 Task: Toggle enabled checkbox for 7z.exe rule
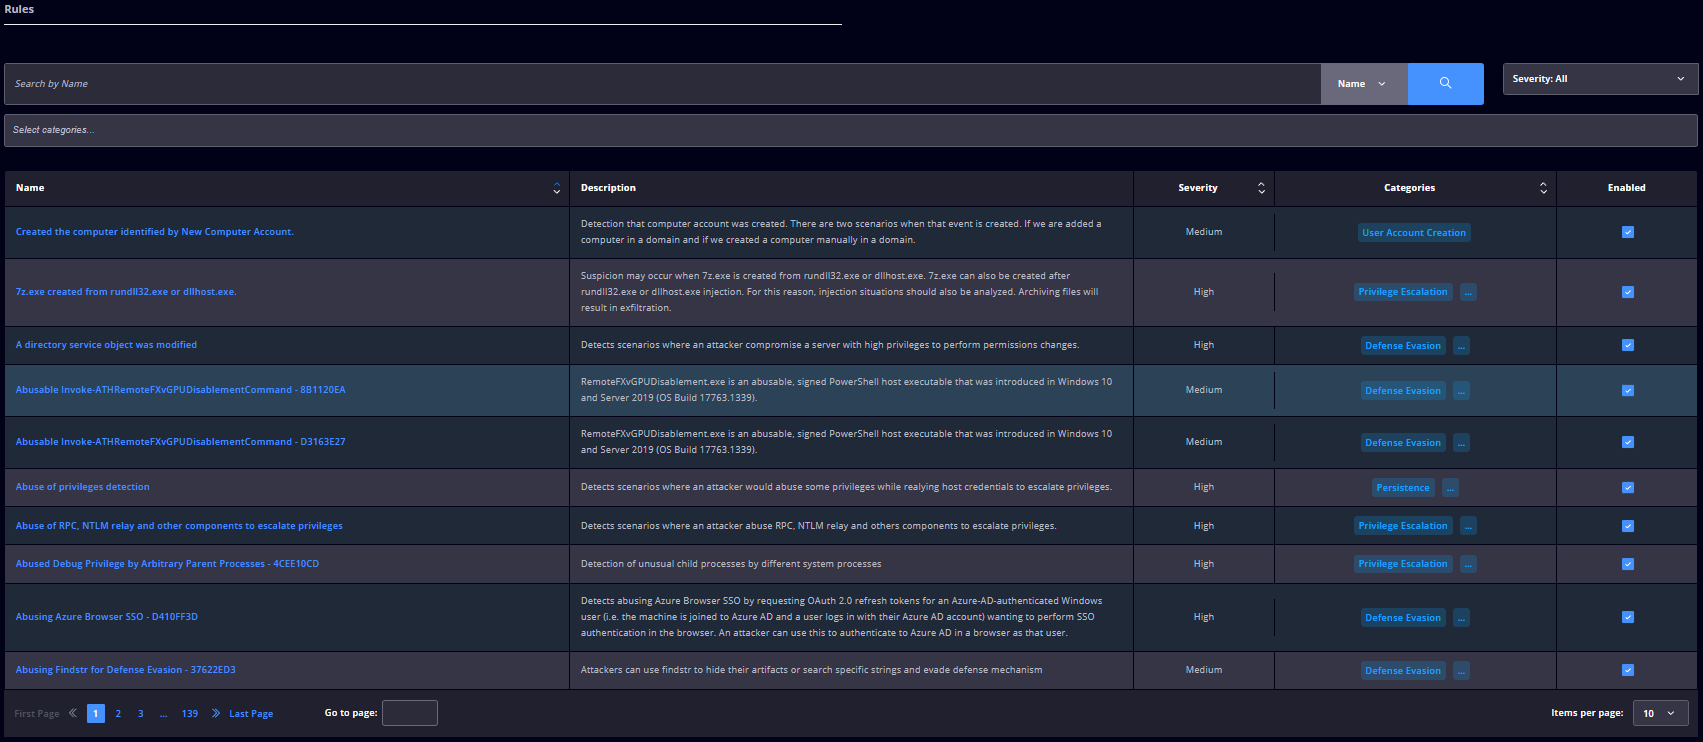(1628, 292)
